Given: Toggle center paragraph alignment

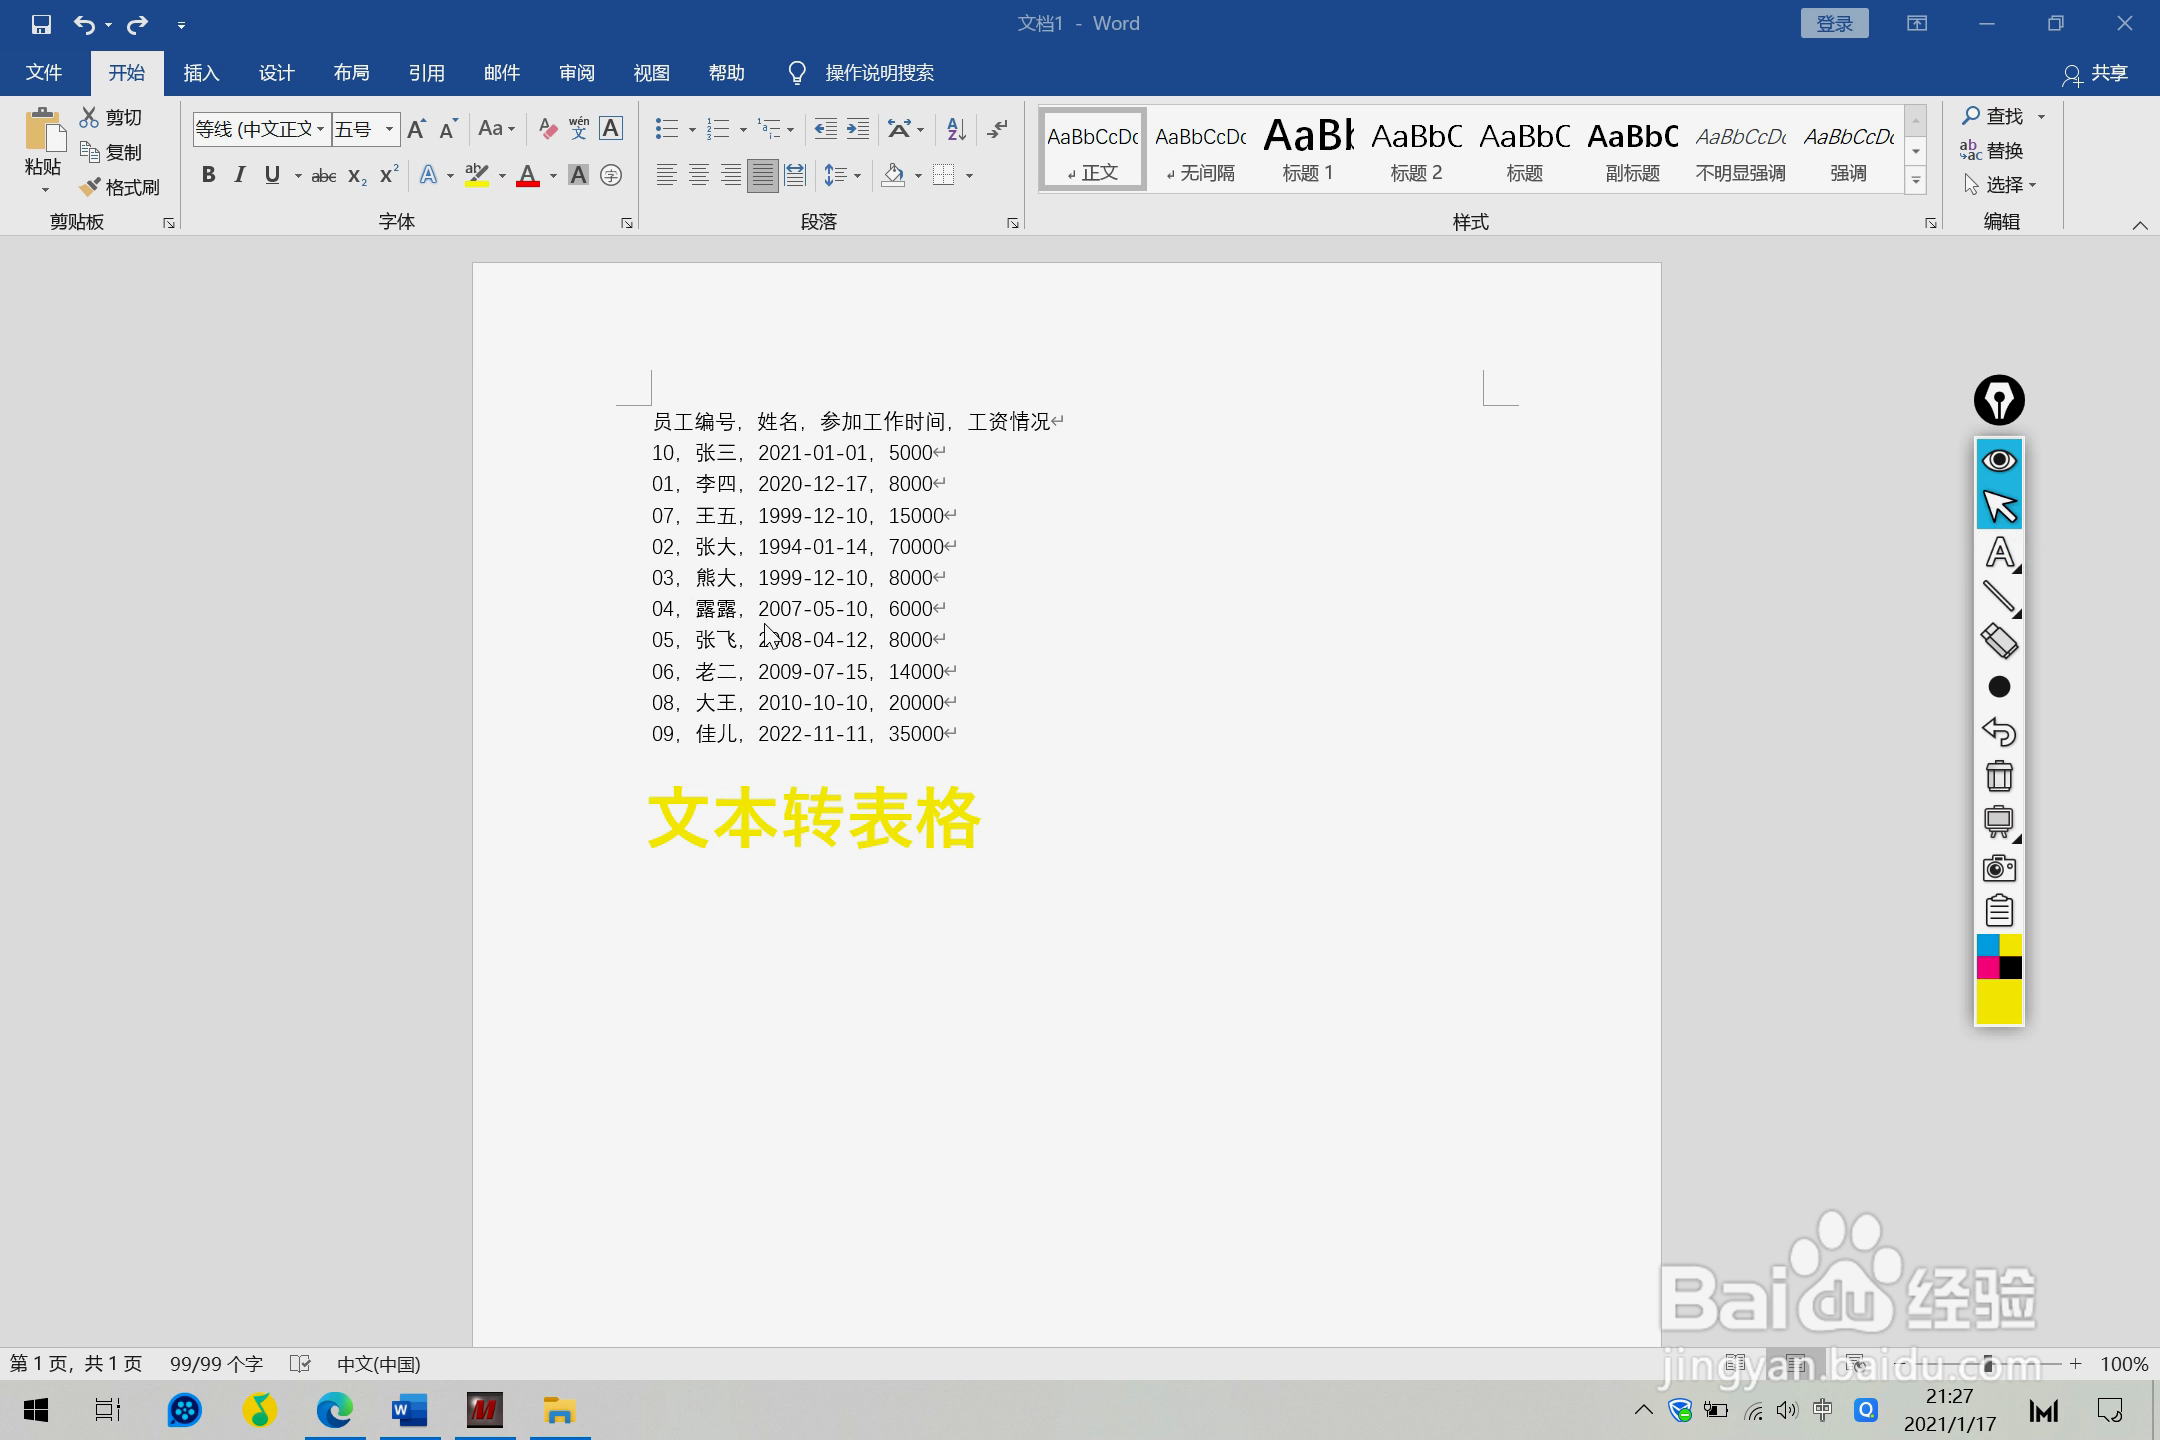Looking at the screenshot, I should [697, 175].
